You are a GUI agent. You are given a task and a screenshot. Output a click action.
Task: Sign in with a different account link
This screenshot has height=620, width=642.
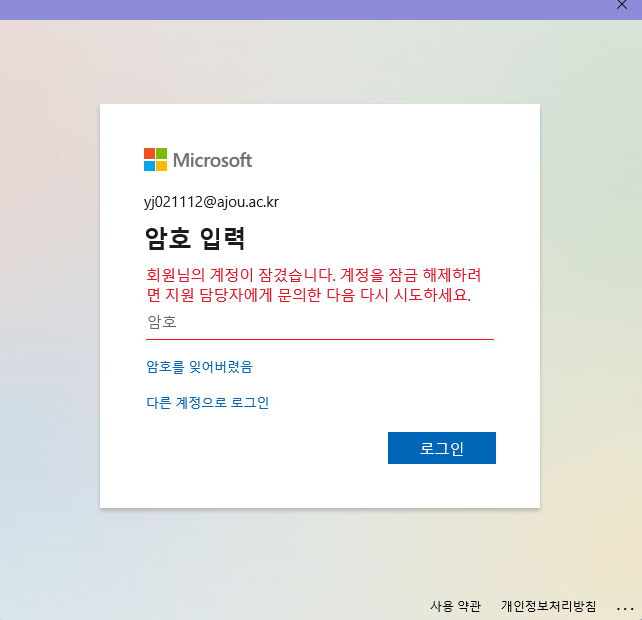[208, 403]
